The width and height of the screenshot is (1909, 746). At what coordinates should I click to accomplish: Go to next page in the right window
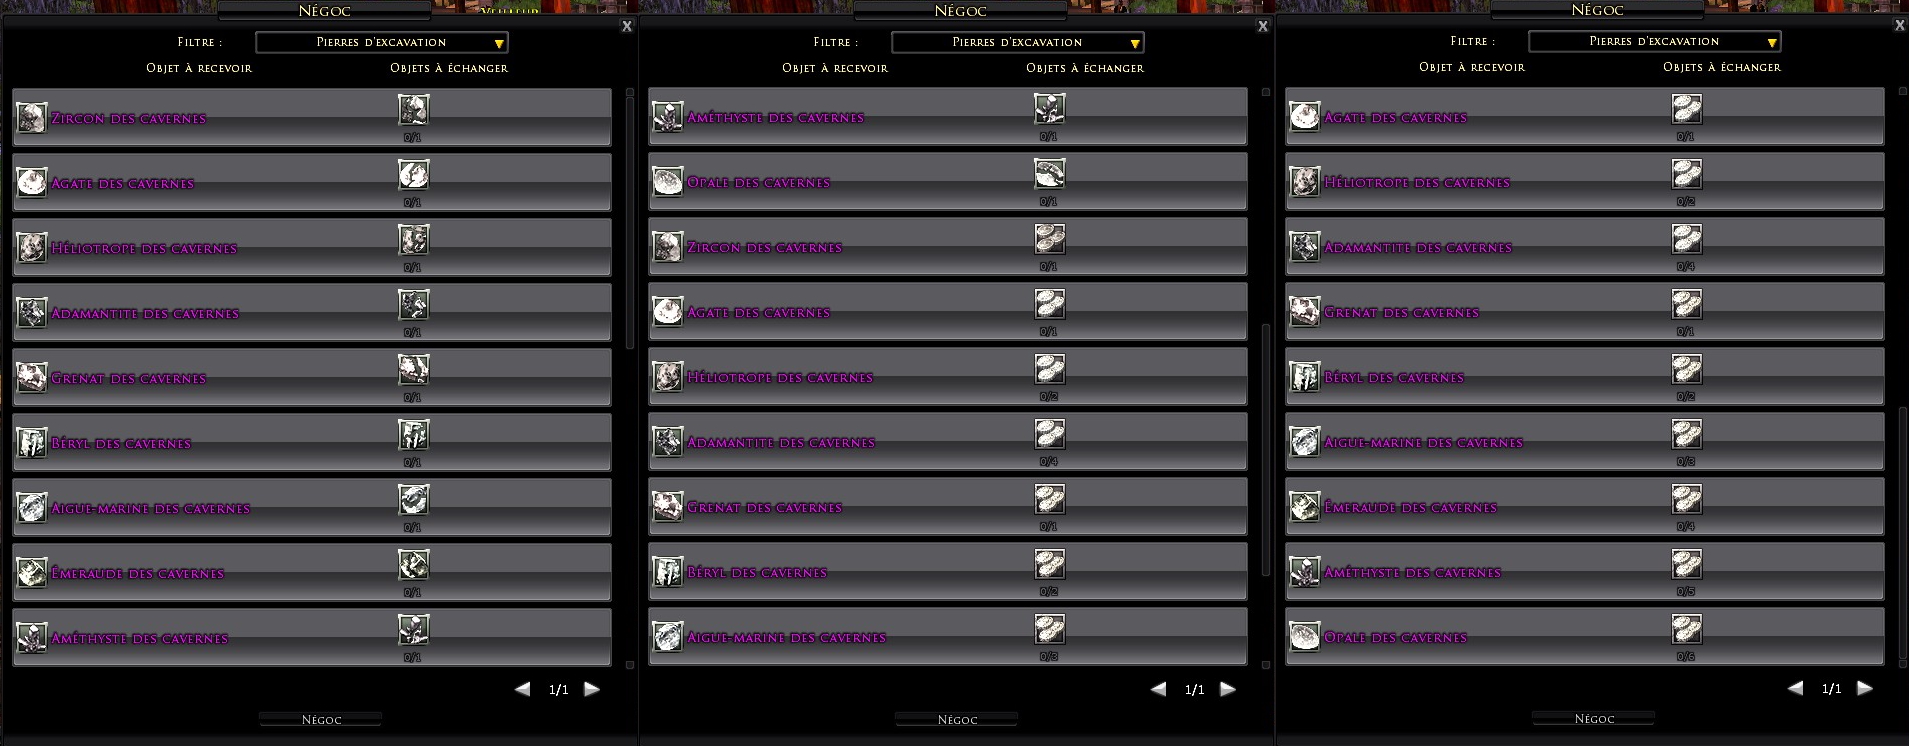(x=1865, y=688)
